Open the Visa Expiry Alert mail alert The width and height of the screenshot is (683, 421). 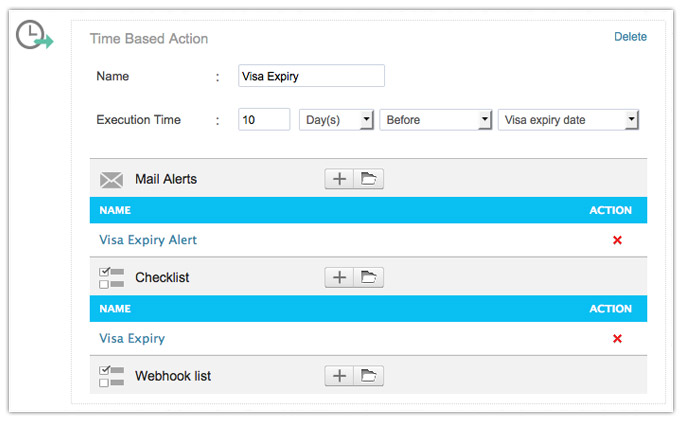point(148,240)
